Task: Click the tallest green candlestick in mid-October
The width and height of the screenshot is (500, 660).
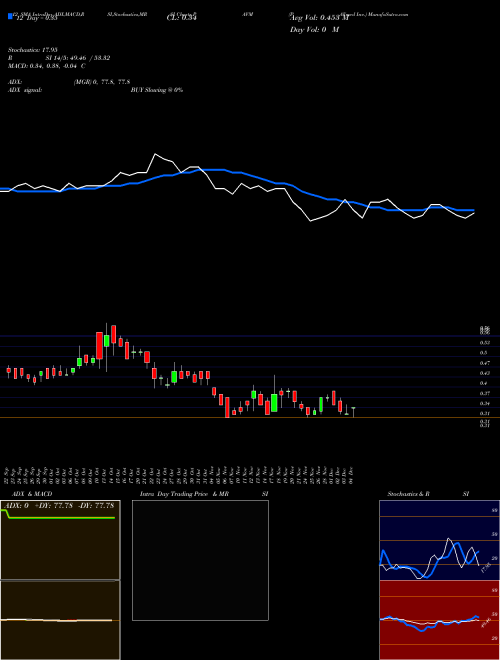Action: (x=107, y=341)
